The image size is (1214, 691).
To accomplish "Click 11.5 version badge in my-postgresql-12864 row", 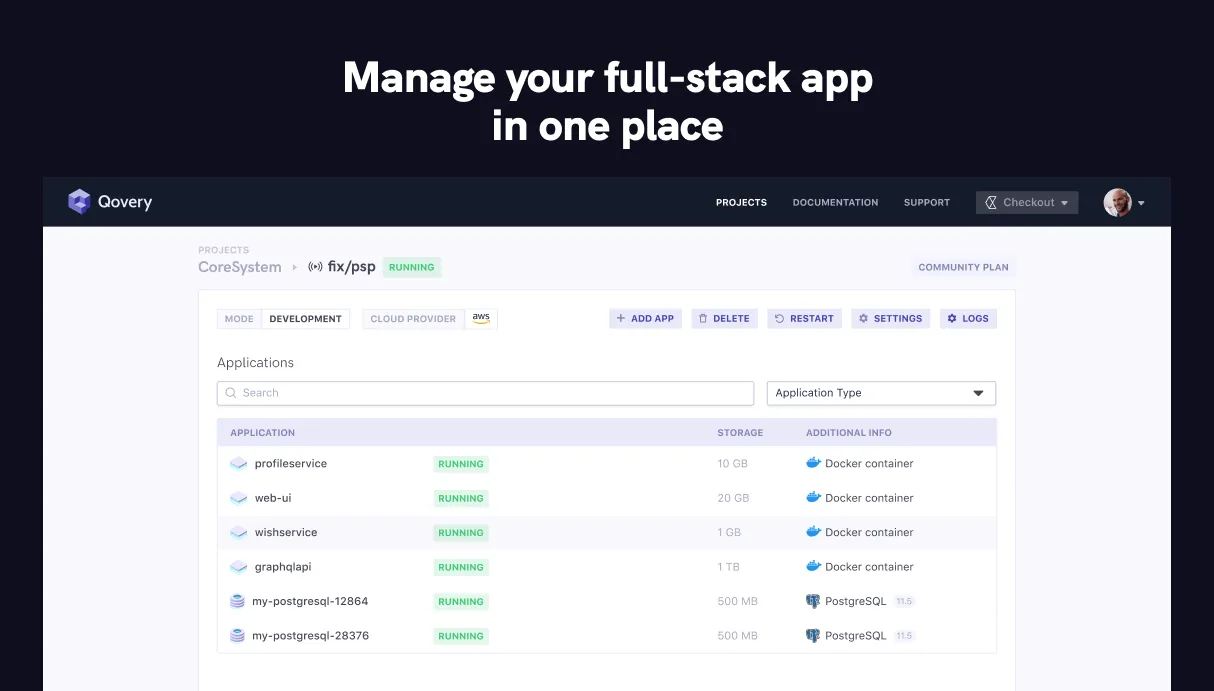I will tap(904, 602).
